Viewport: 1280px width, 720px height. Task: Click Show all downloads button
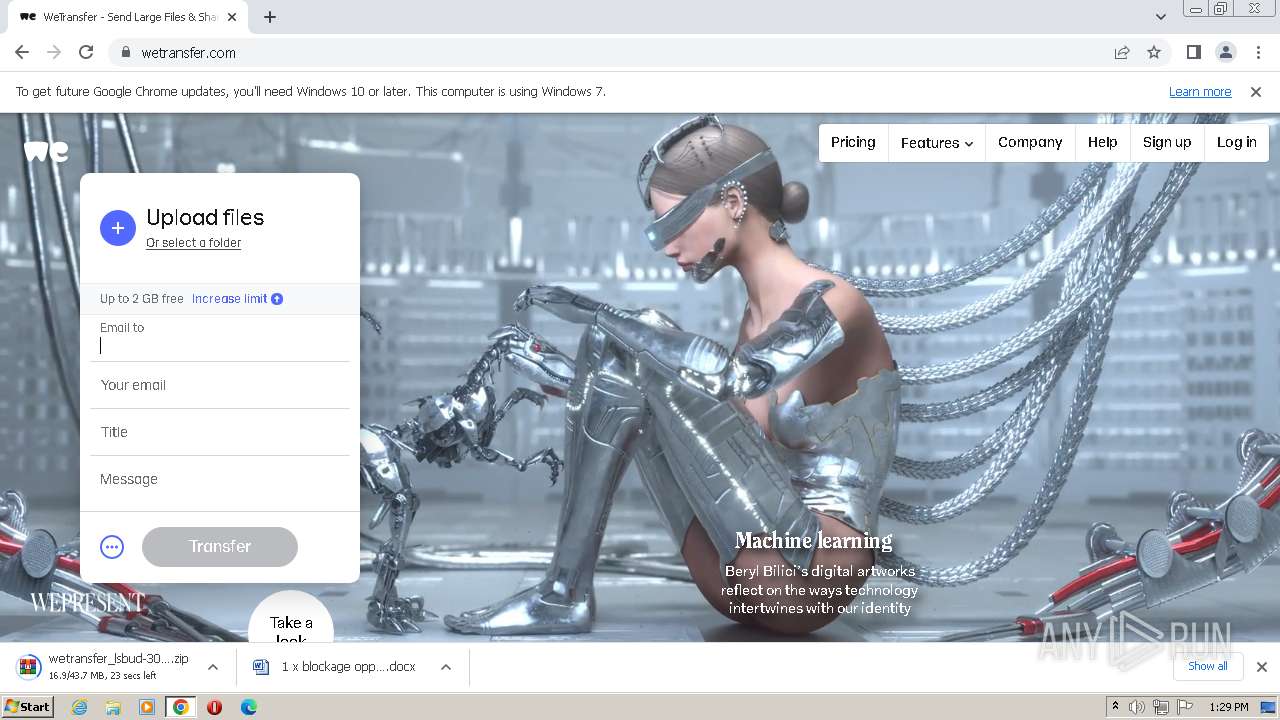(x=1208, y=667)
